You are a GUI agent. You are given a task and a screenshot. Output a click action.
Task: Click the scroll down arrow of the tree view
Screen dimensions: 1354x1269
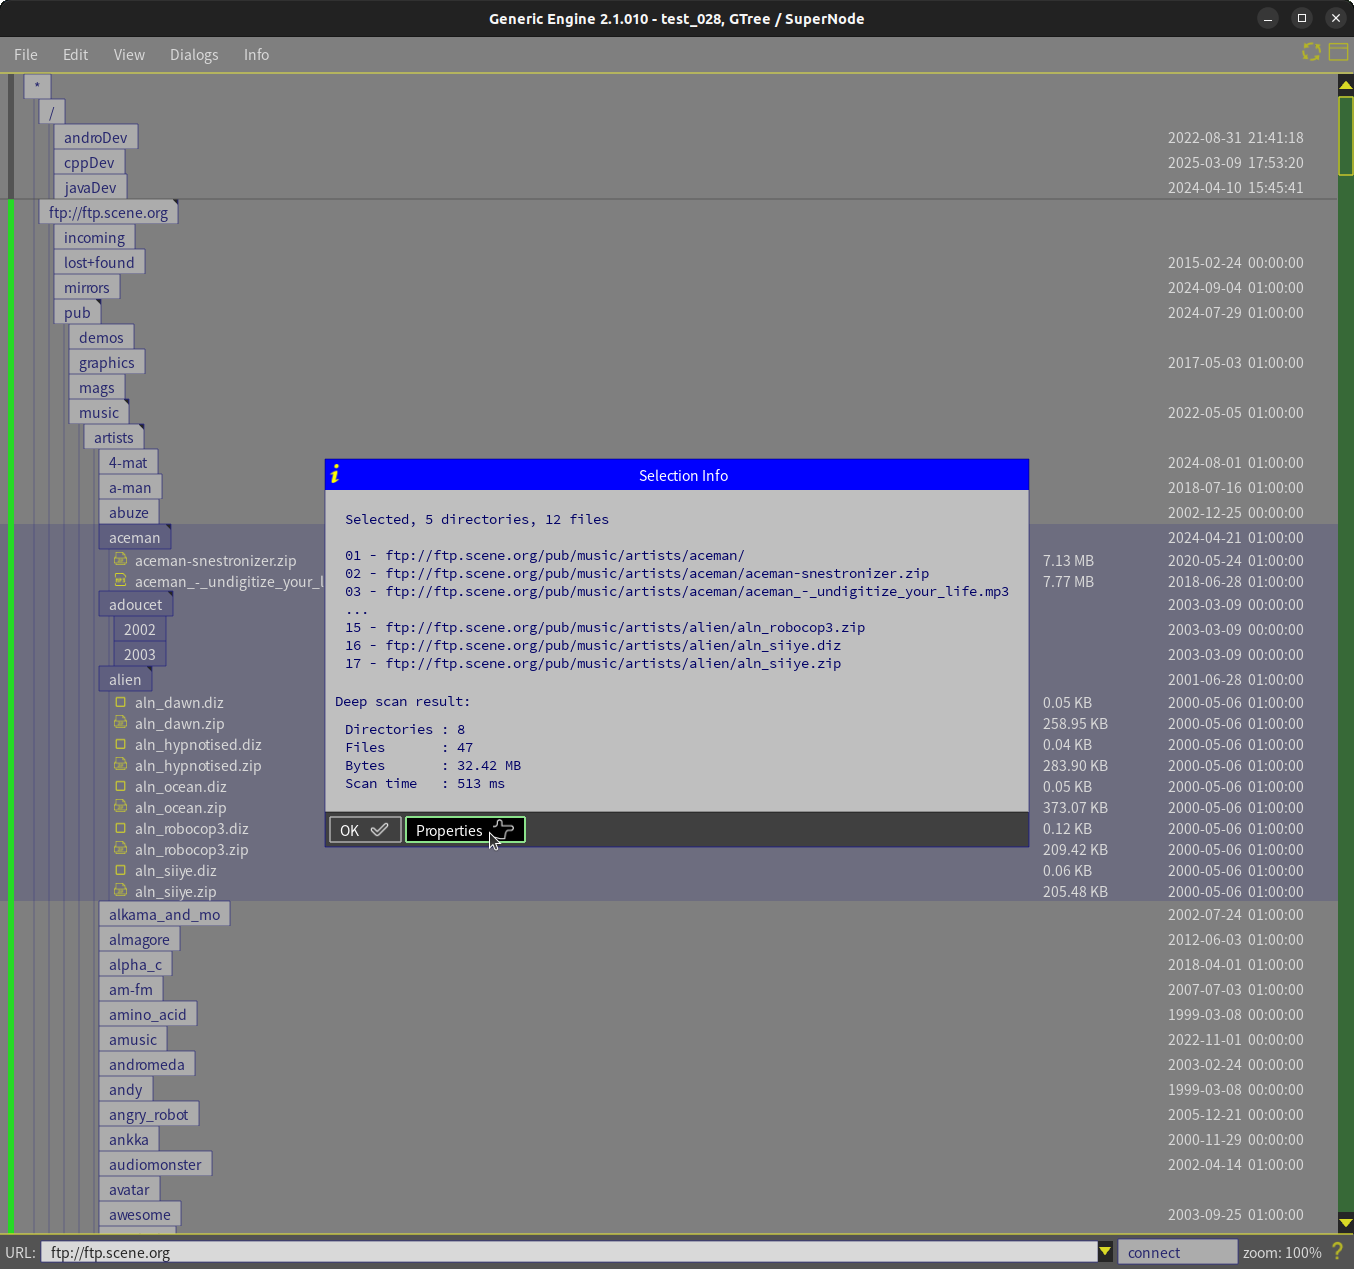coord(1345,1222)
